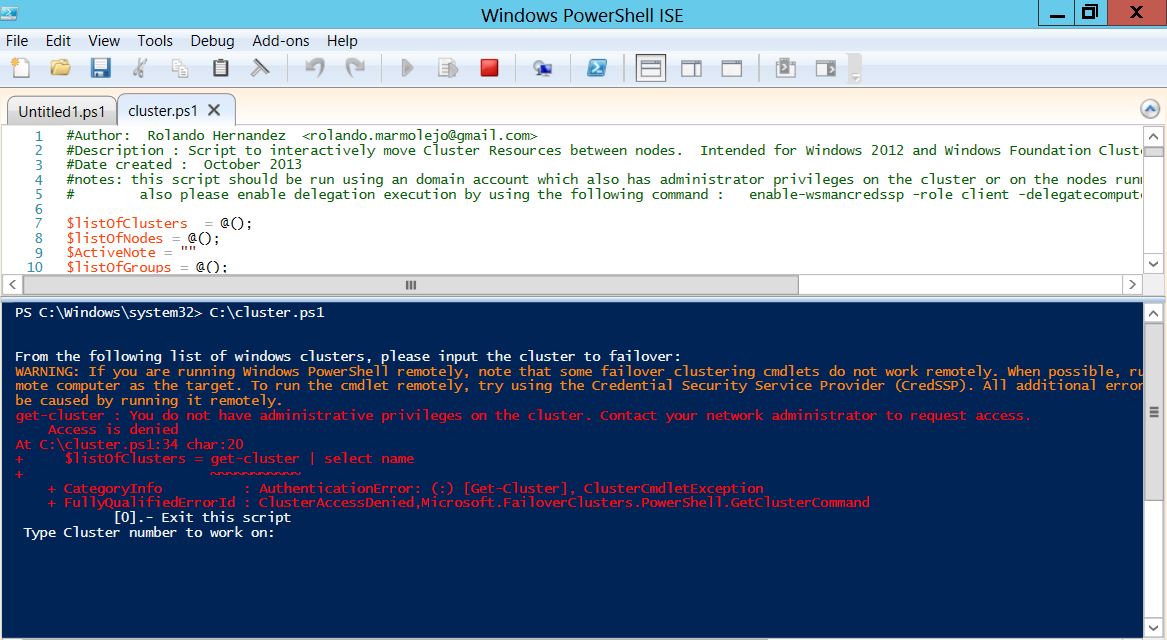Click the script pane scroll-left arrow

pos(13,284)
